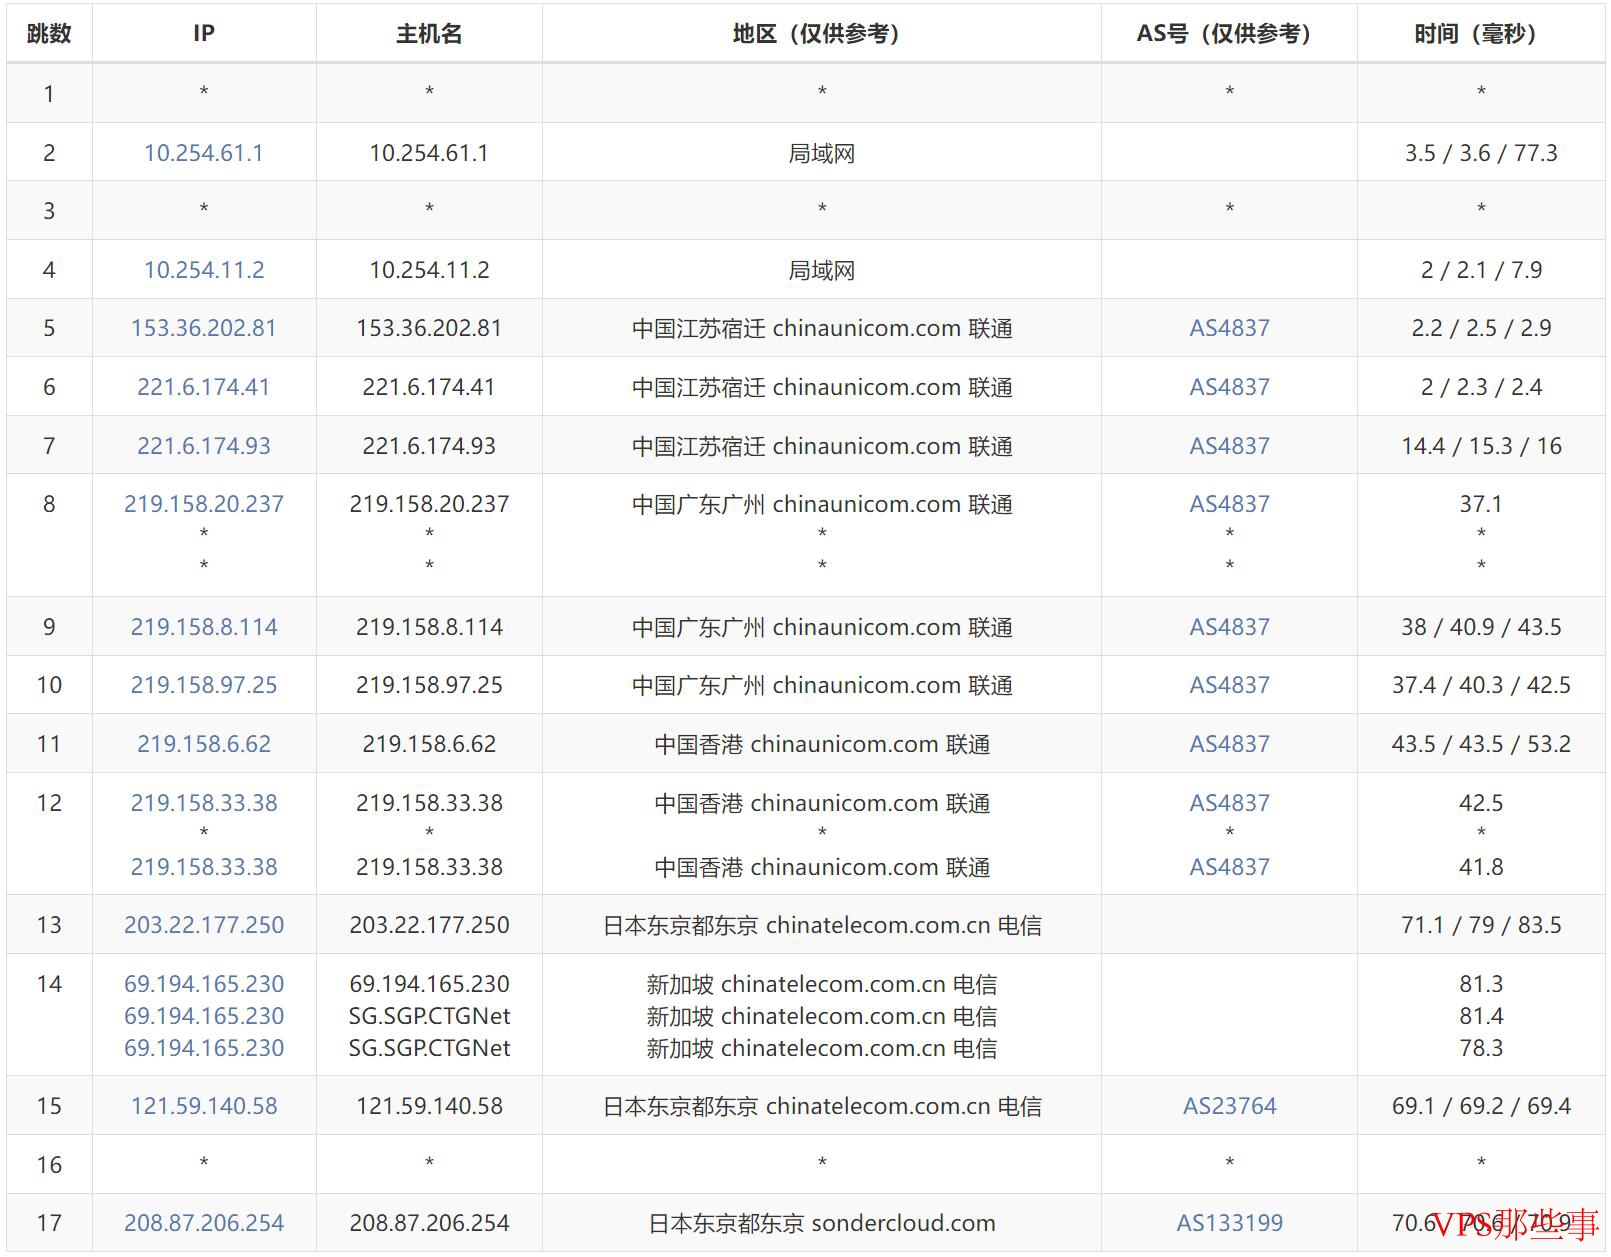Select region cell in hop 15 row
The width and height of the screenshot is (1611, 1257).
pos(821,1106)
